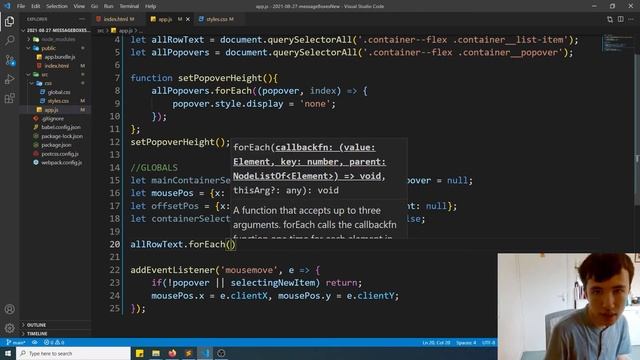640x360 pixels.
Task: Open the Explorer view in activity bar
Action: point(9,21)
